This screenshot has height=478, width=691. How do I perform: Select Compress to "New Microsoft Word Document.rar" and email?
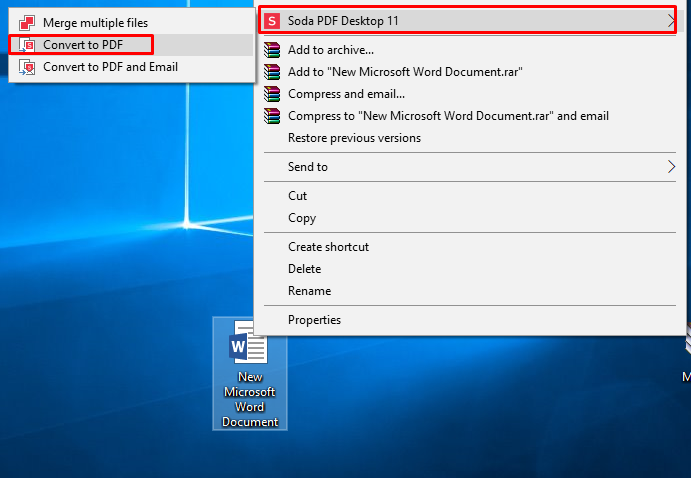470,116
